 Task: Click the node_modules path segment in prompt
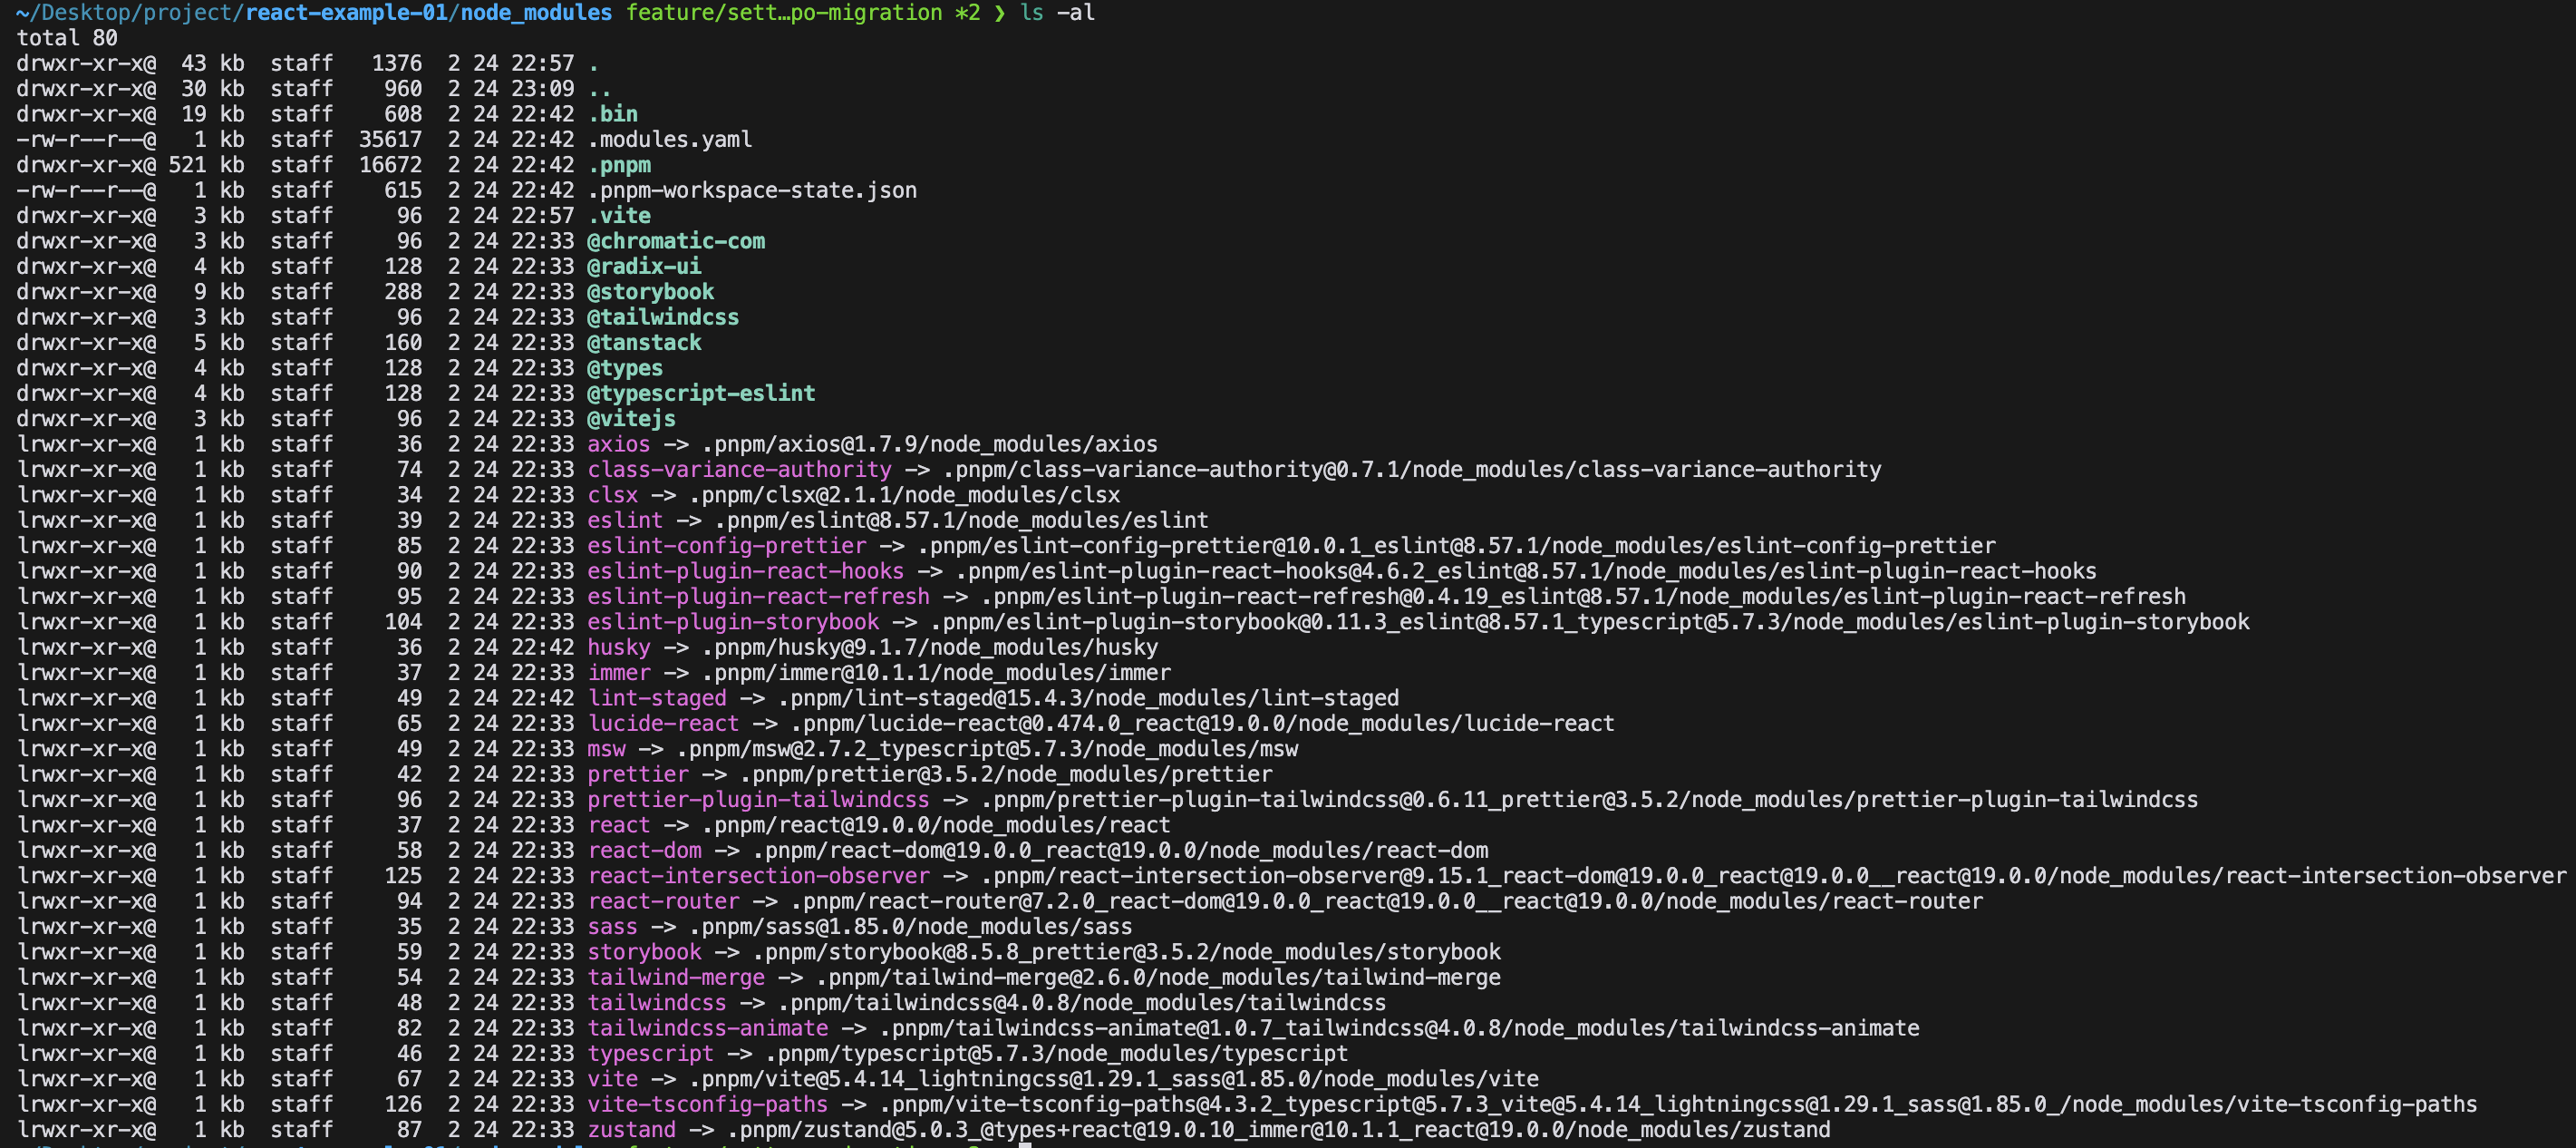tap(536, 13)
